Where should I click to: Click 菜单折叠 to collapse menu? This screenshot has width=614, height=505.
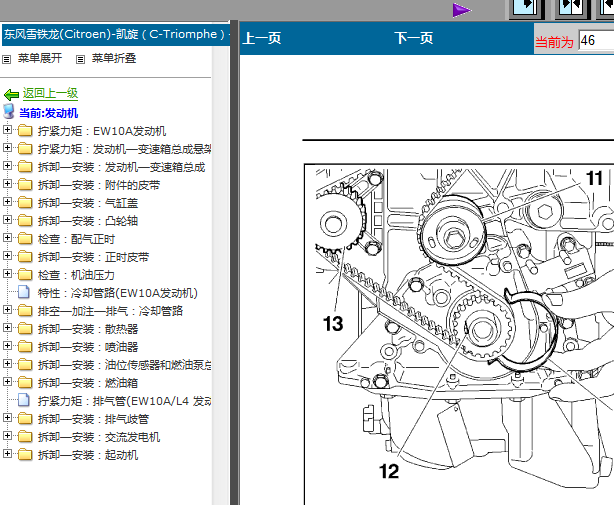coord(114,58)
